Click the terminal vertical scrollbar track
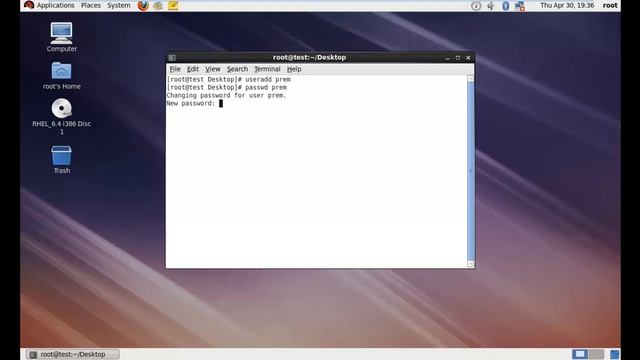640x360 pixels. click(471, 171)
